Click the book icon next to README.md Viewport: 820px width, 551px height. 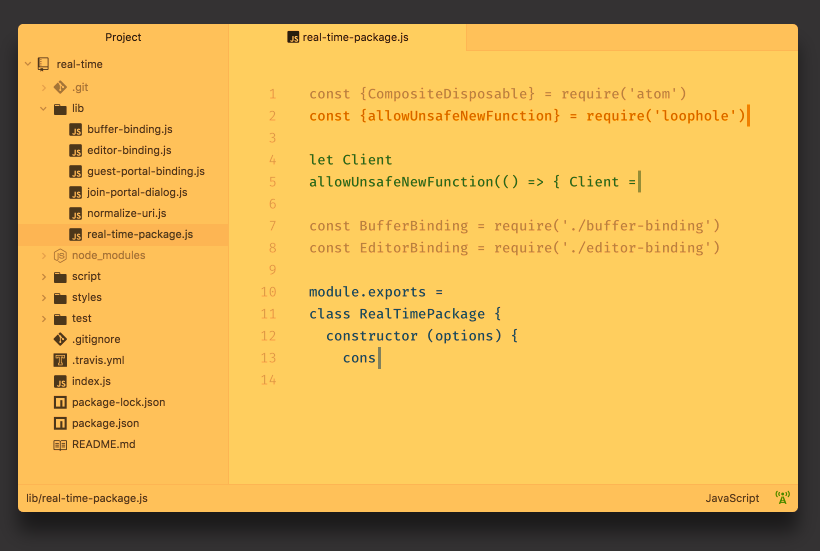[60, 444]
